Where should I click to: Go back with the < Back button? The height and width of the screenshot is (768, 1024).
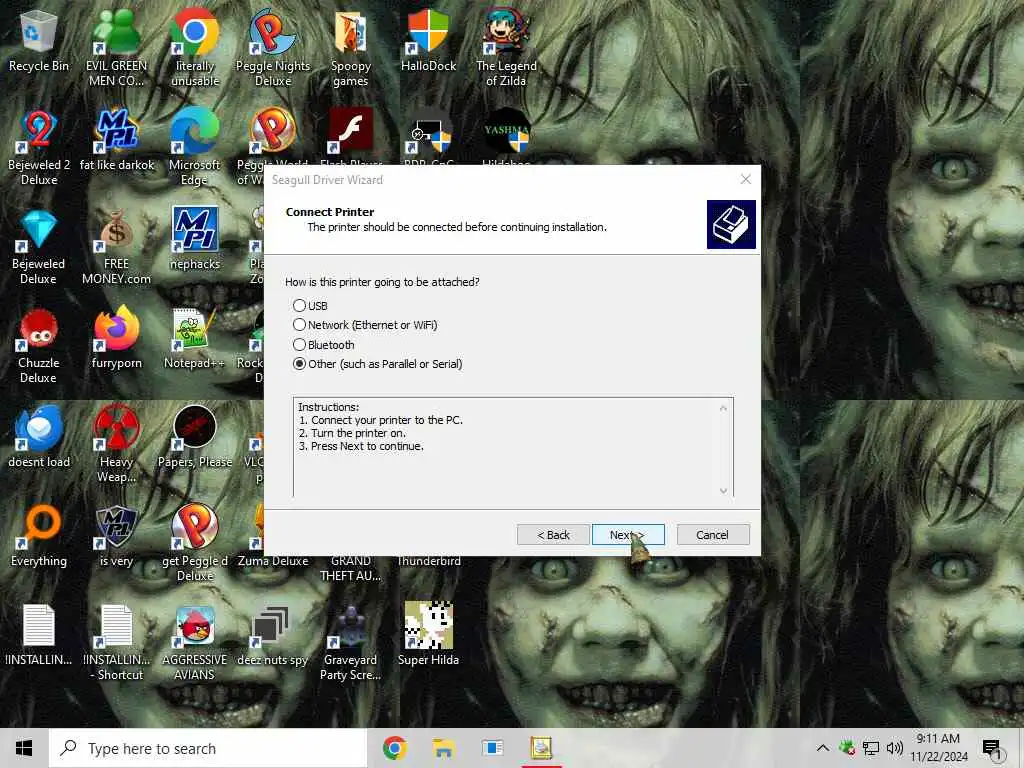tap(553, 535)
